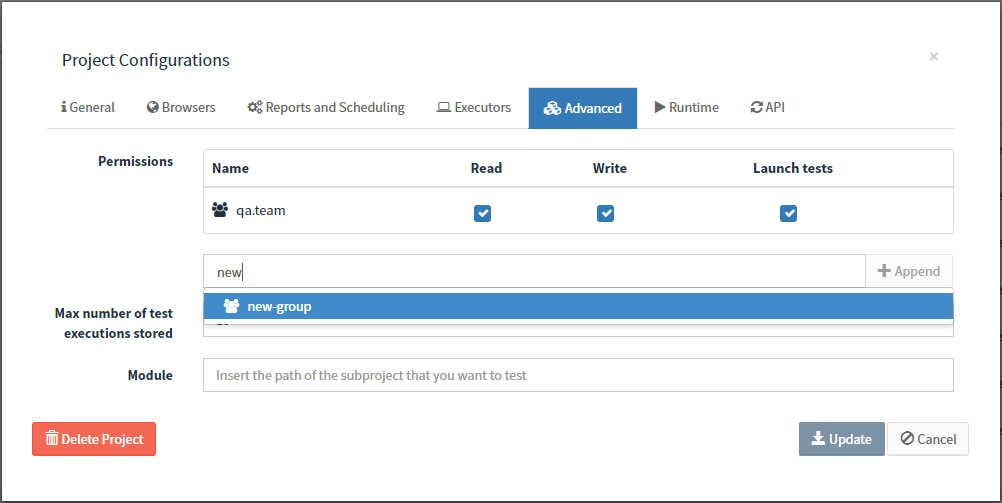The height and width of the screenshot is (503, 1002).
Task: Click the Append button
Action: [x=909, y=271]
